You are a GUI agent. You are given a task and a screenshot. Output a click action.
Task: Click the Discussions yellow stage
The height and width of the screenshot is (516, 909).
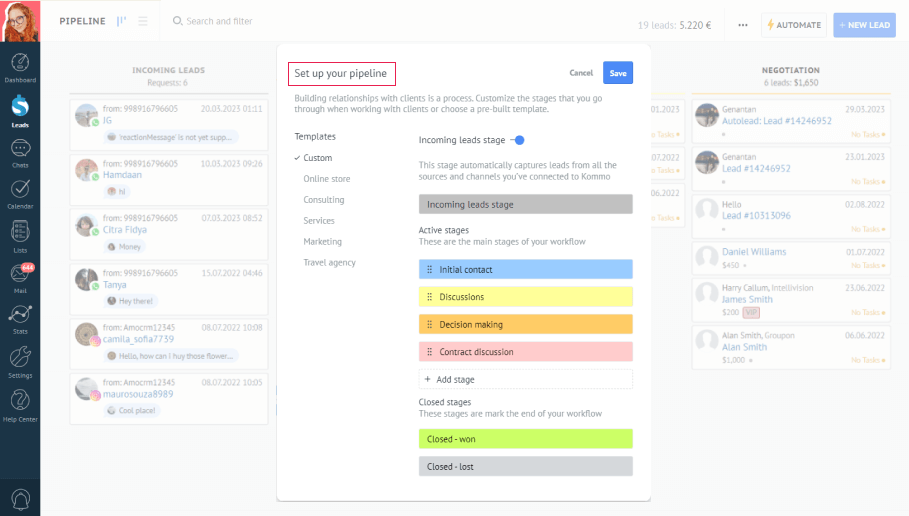pyautogui.click(x=526, y=297)
